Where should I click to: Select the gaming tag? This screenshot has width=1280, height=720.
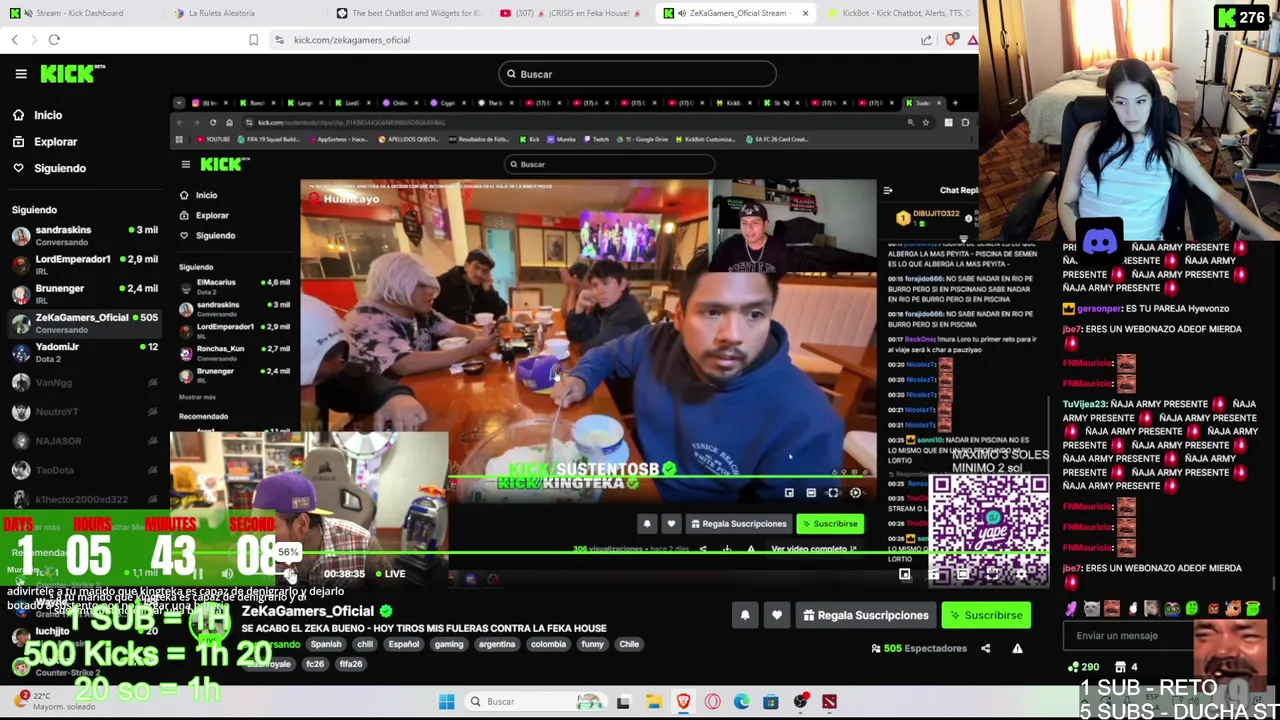[x=449, y=644]
